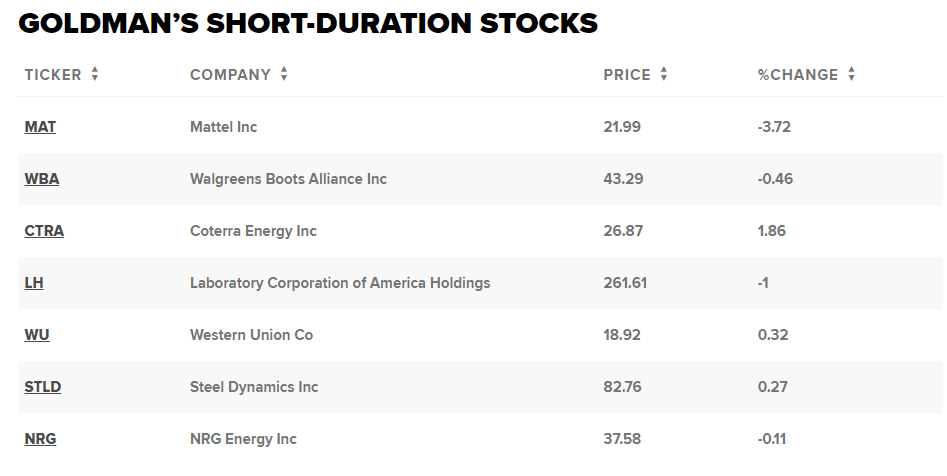This screenshot has width=947, height=476.
Task: Open the LH ticker link
Action: (34, 283)
